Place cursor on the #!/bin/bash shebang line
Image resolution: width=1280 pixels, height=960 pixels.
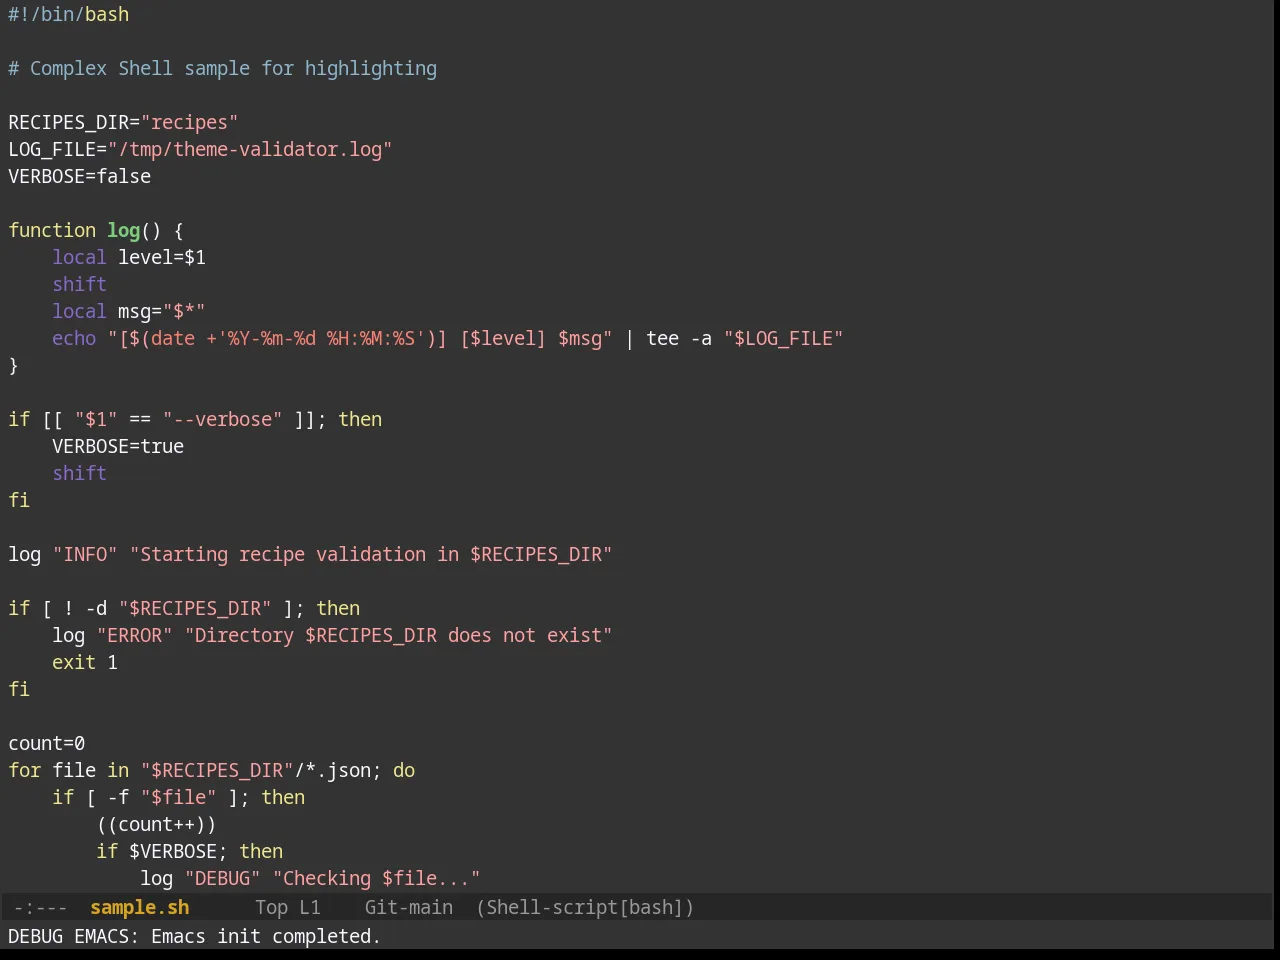(x=69, y=14)
